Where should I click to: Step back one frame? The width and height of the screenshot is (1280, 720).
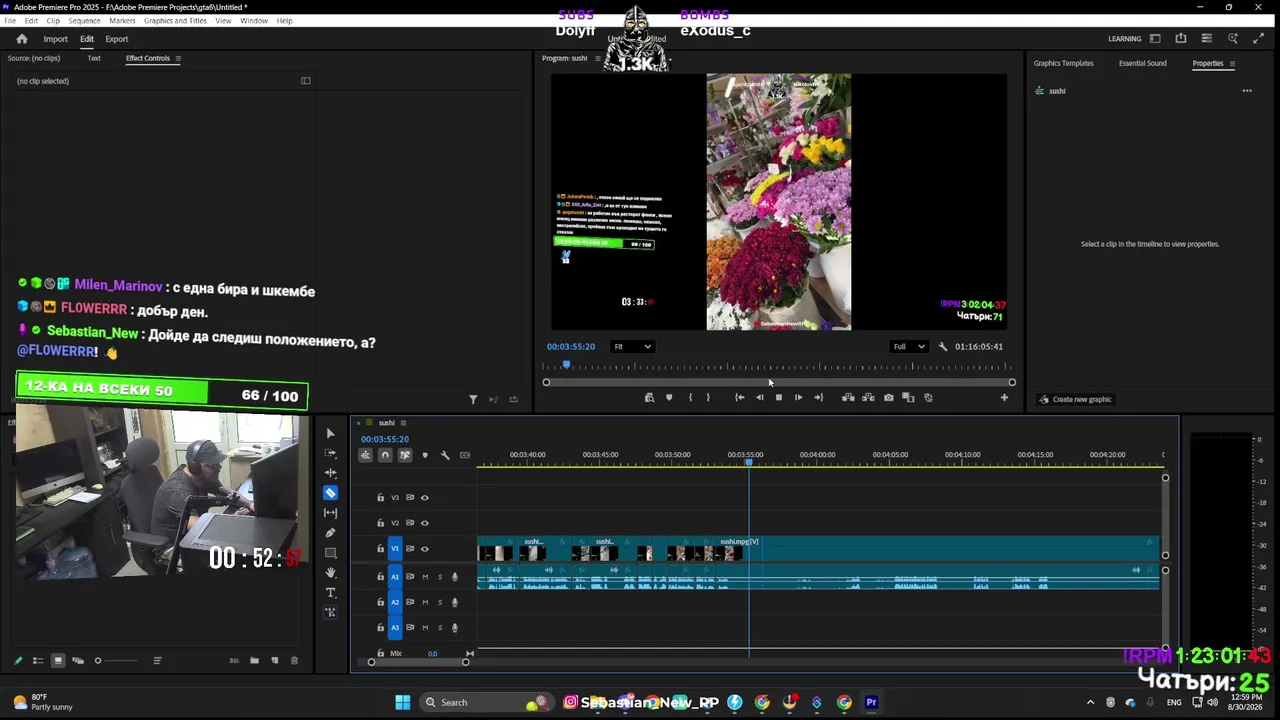759,398
